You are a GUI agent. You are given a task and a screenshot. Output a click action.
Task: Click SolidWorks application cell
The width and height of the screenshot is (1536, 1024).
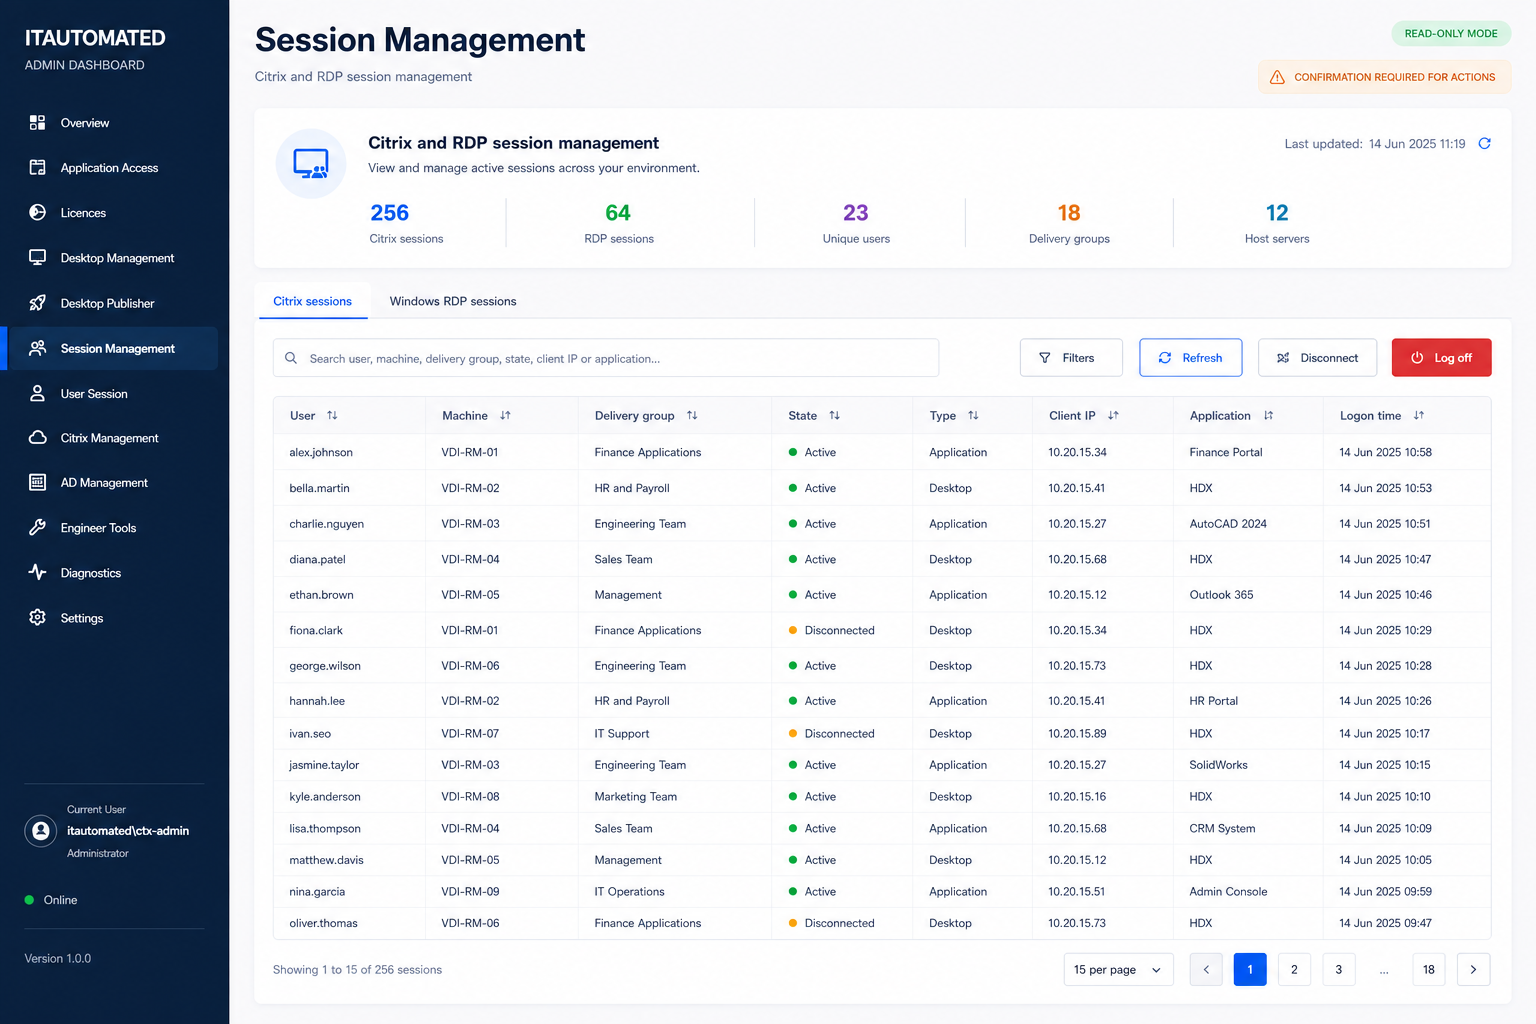coord(1218,765)
